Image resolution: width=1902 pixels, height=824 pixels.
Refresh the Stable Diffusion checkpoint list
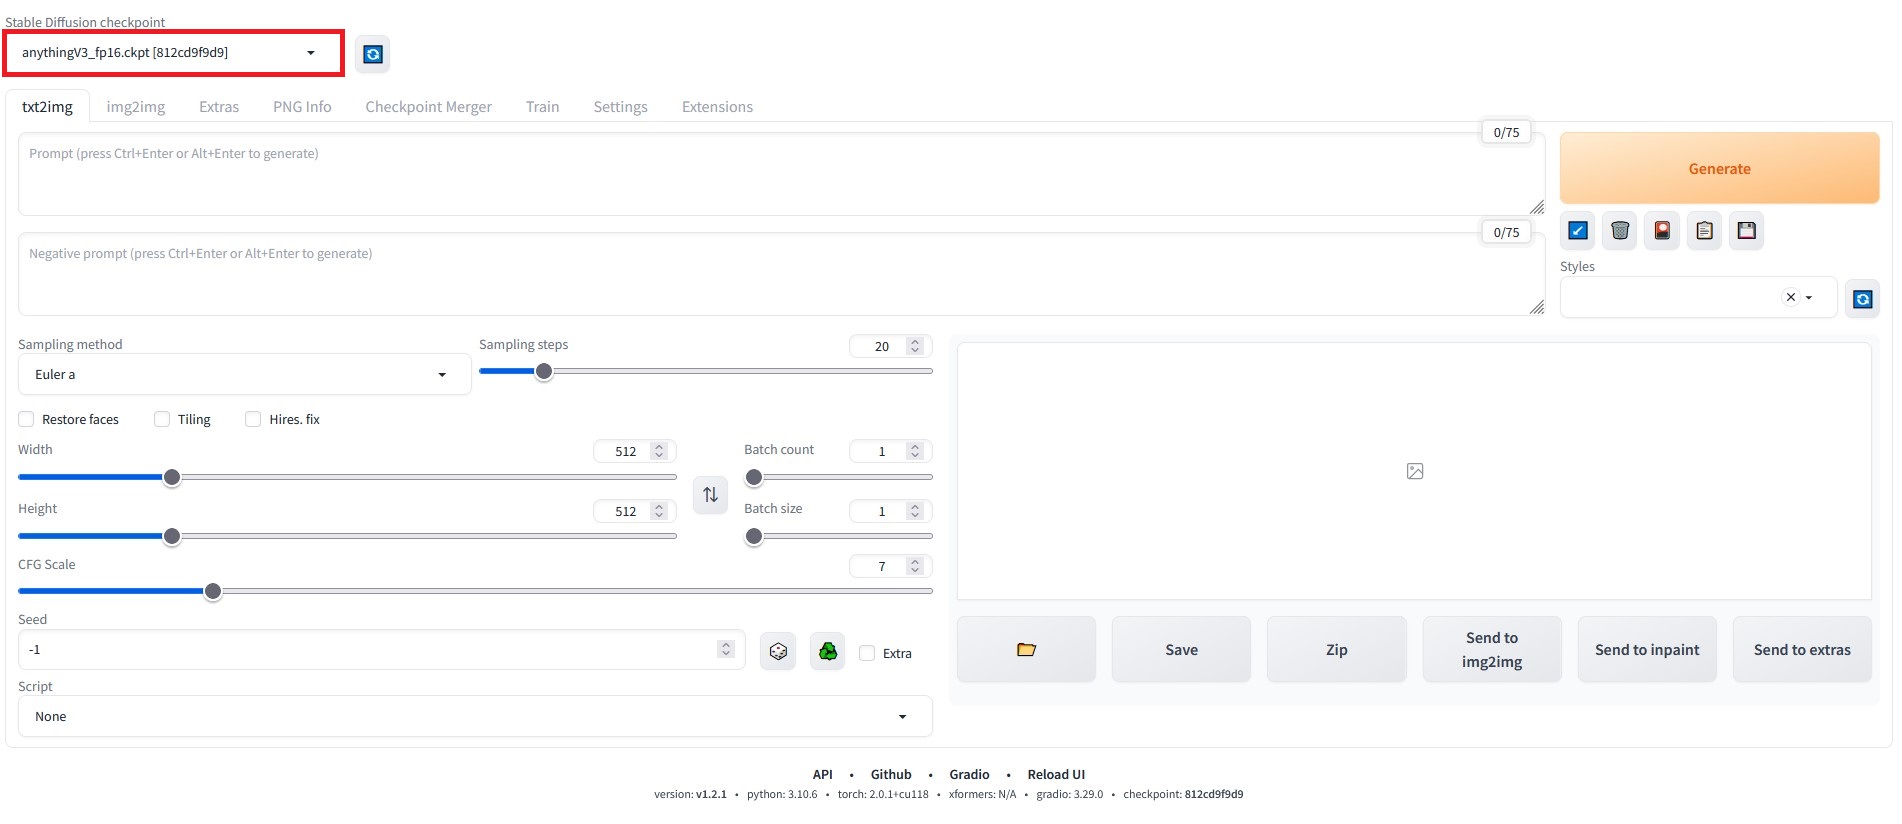[373, 54]
